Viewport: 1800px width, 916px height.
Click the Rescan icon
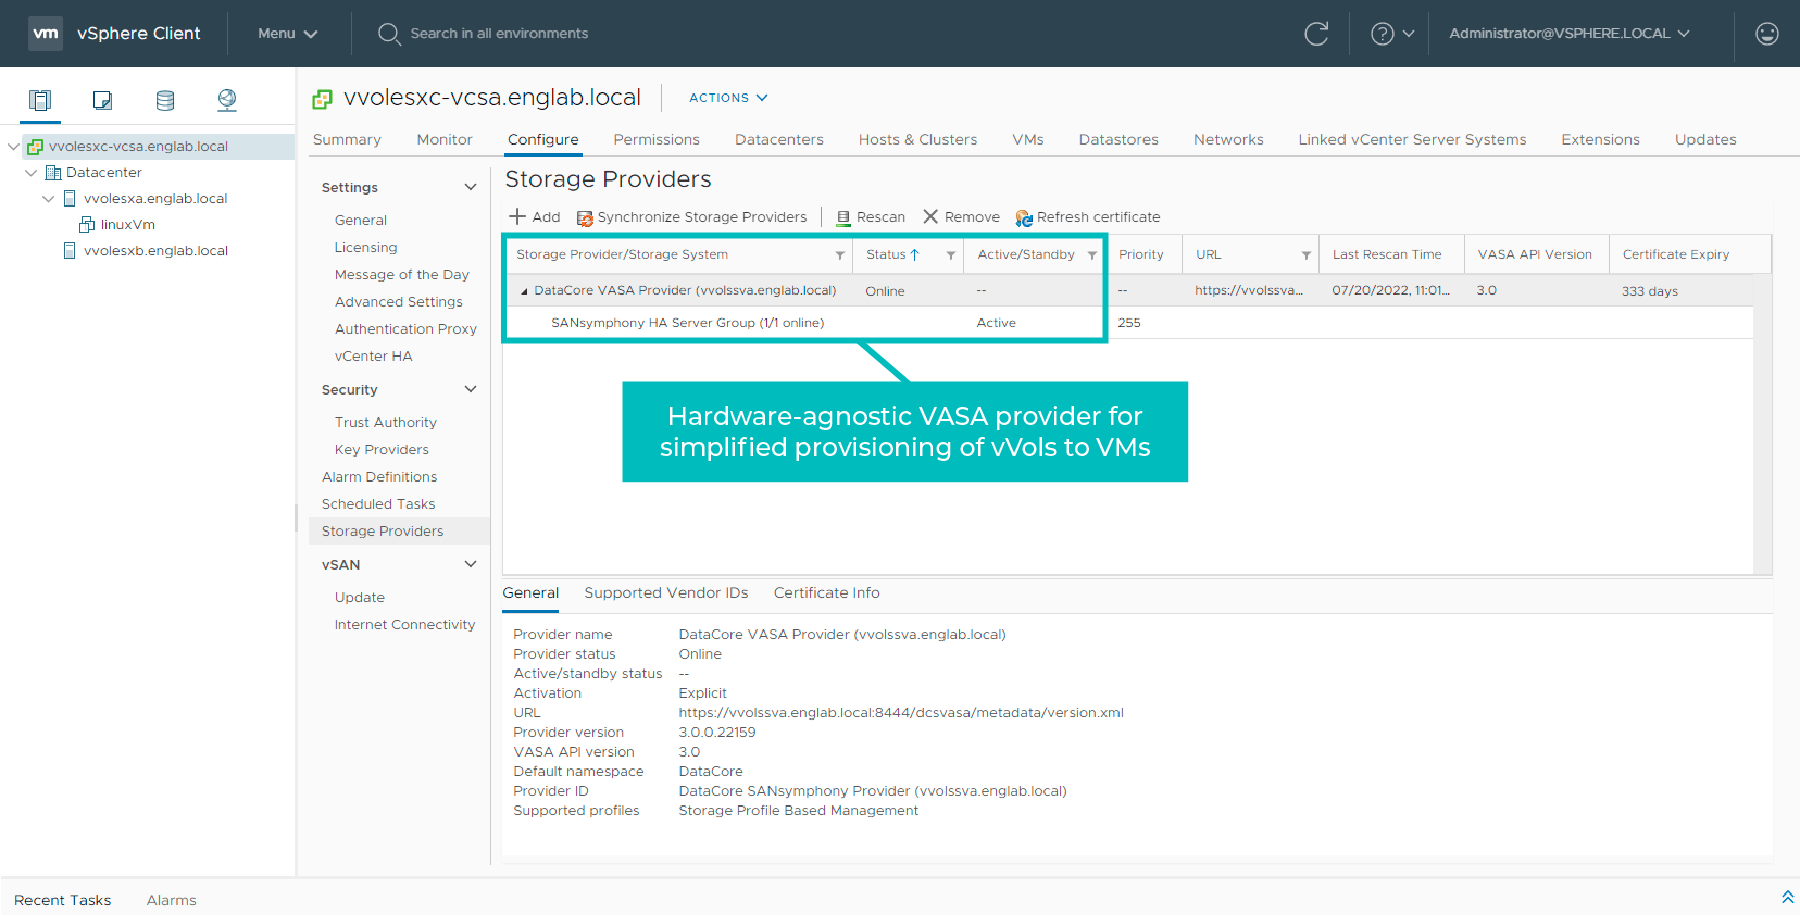(843, 218)
